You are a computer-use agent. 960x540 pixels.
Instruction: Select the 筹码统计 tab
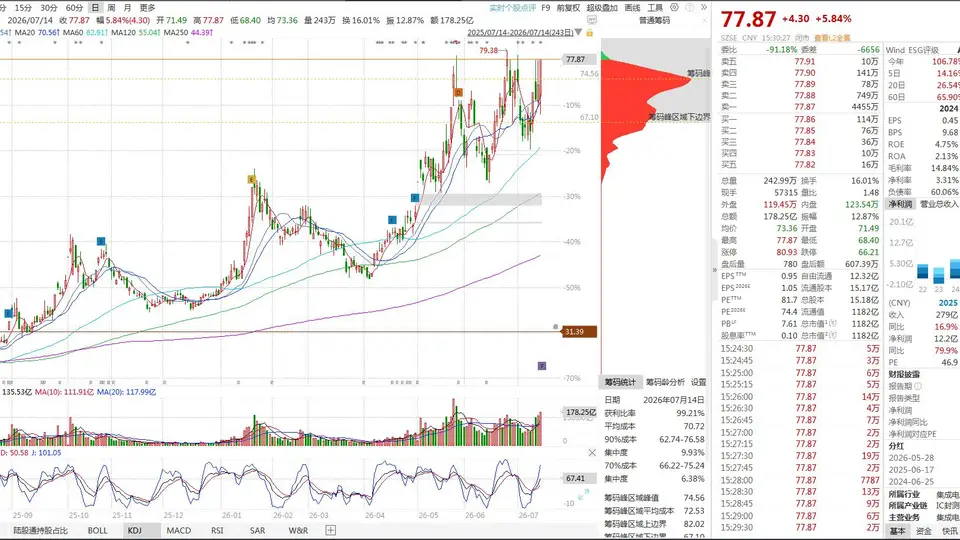620,382
